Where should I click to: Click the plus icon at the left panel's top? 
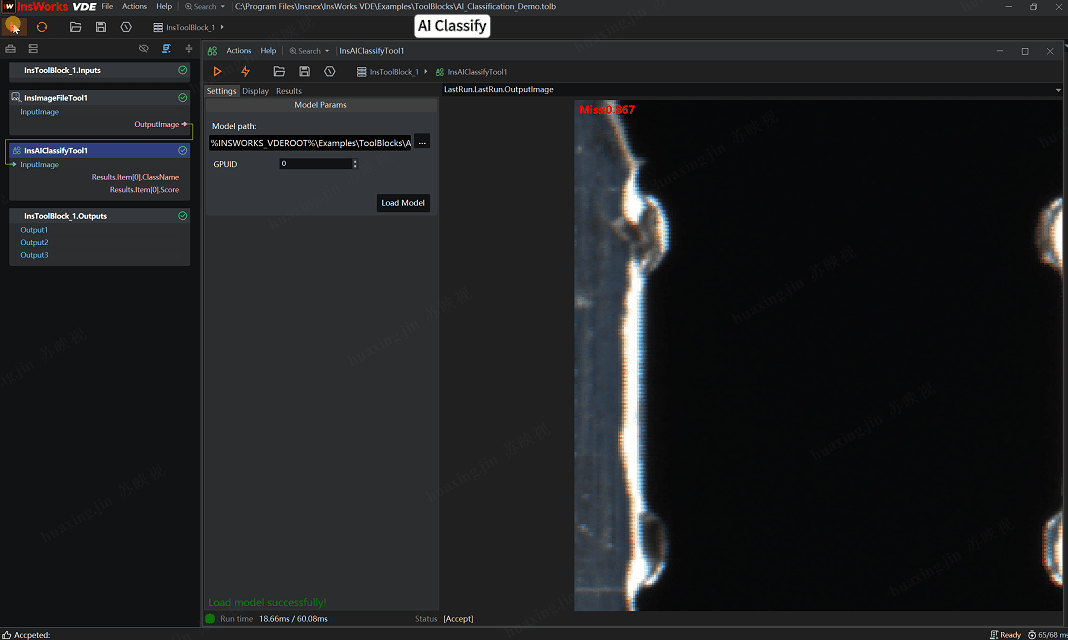point(189,48)
